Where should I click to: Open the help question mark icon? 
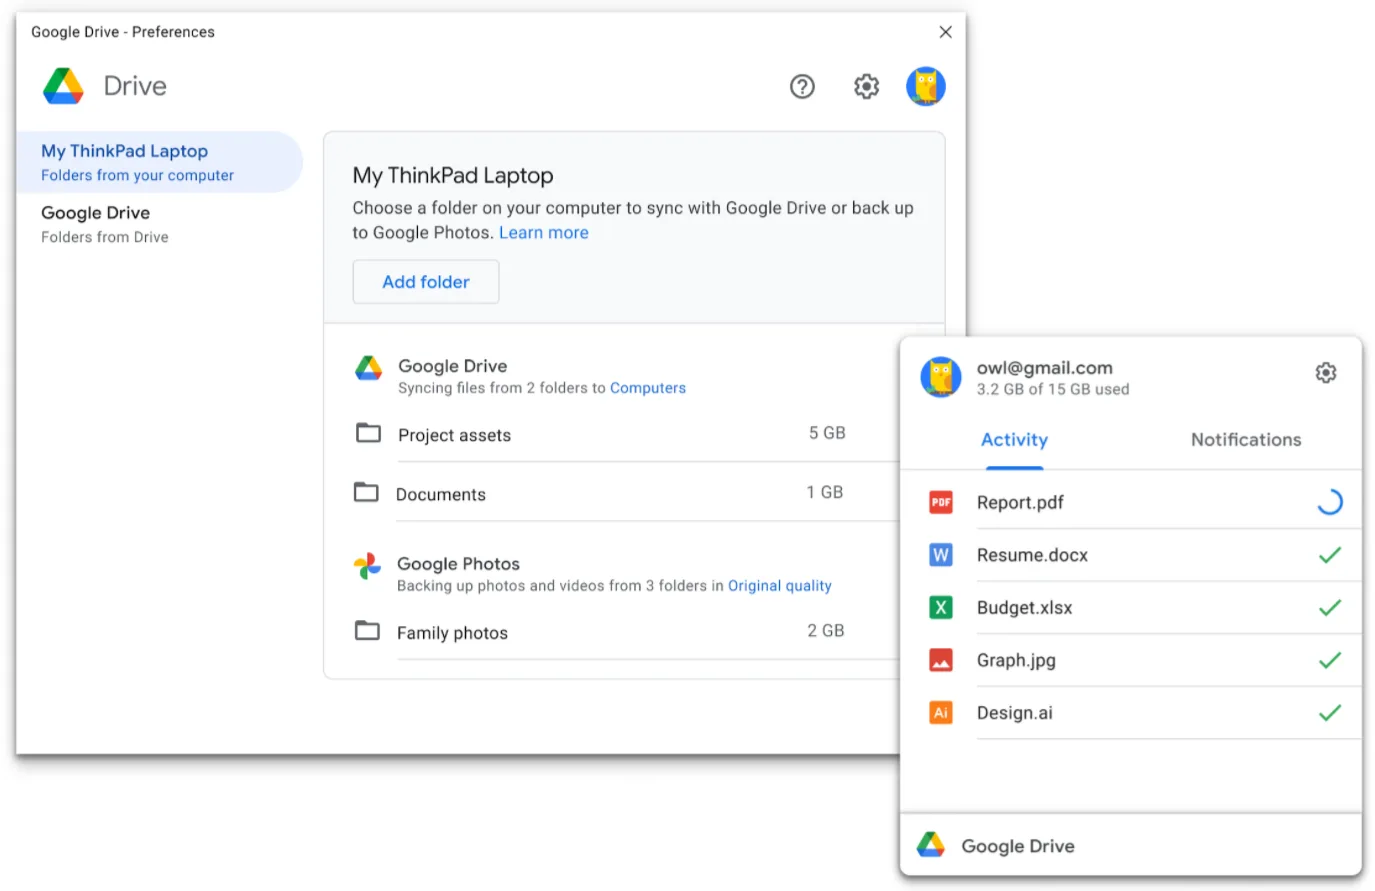click(802, 87)
